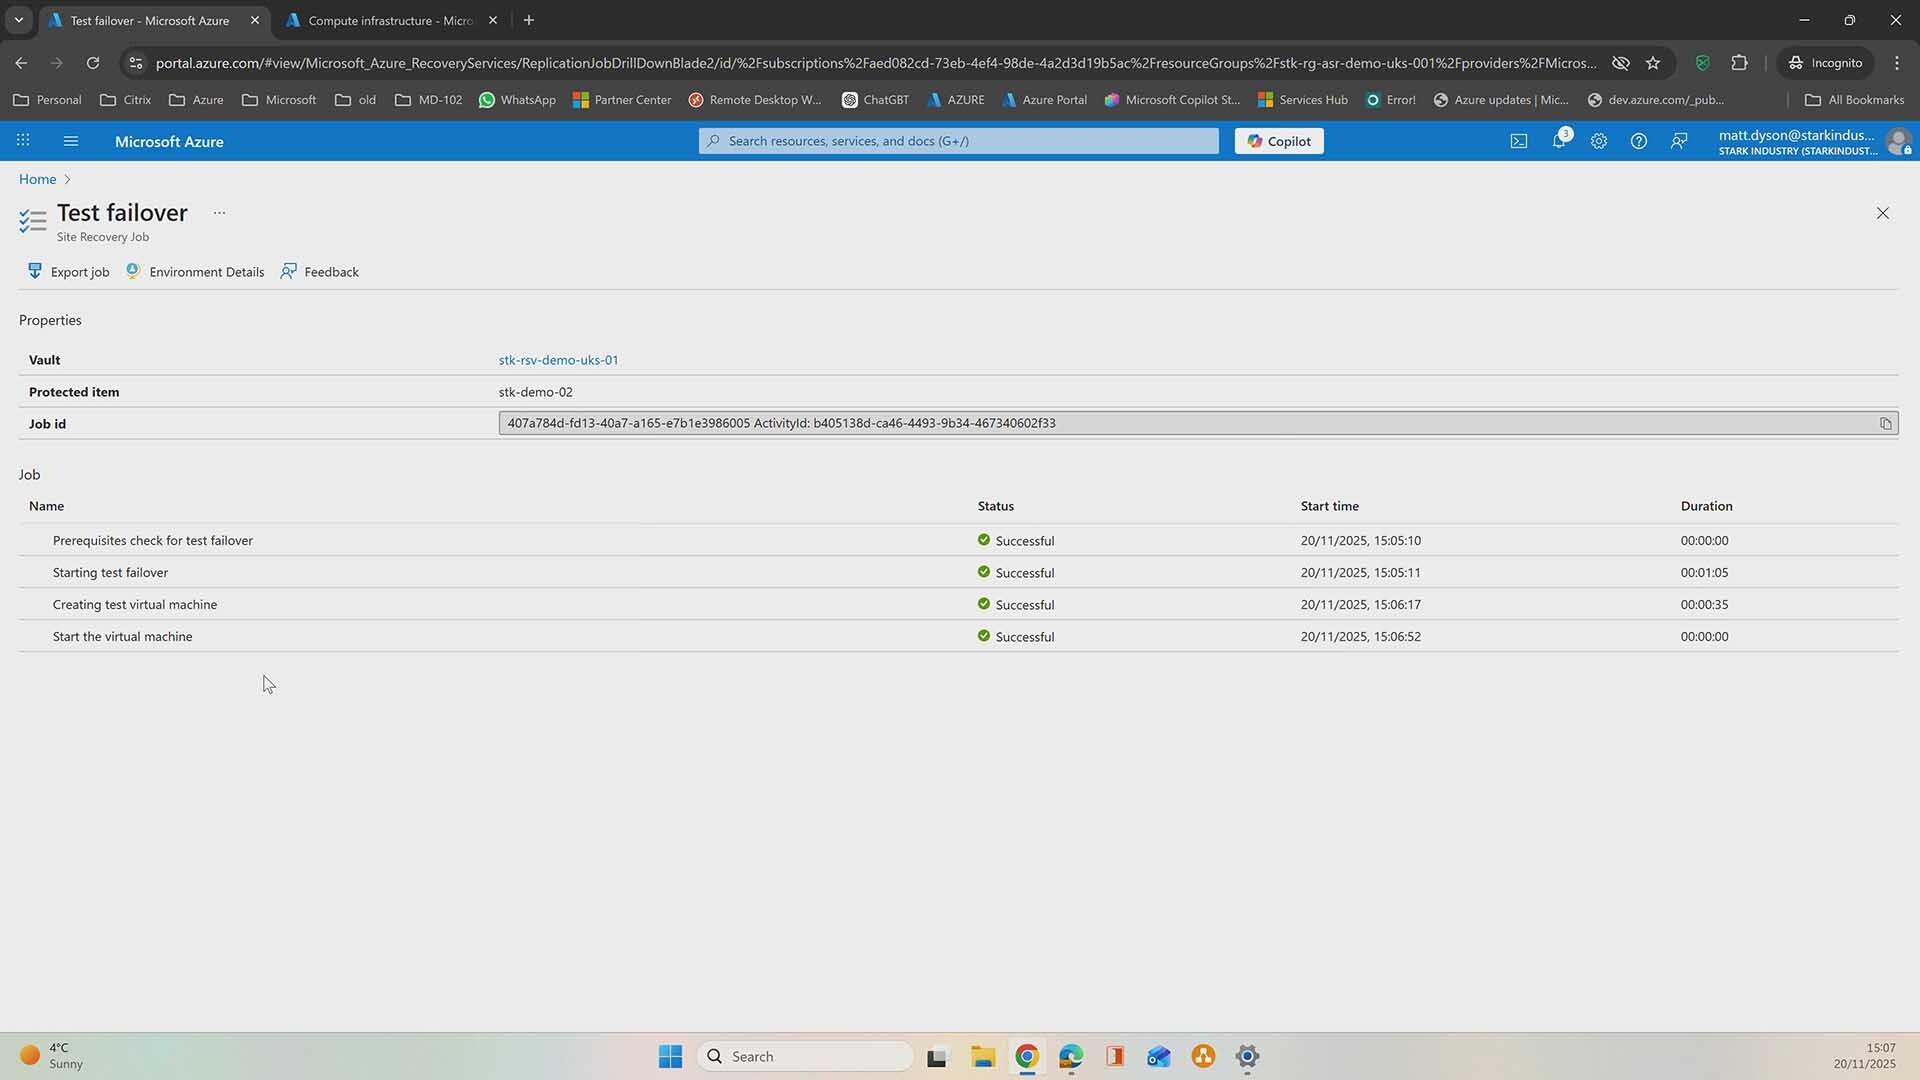Open the Azure apps grid launcher

(23, 141)
